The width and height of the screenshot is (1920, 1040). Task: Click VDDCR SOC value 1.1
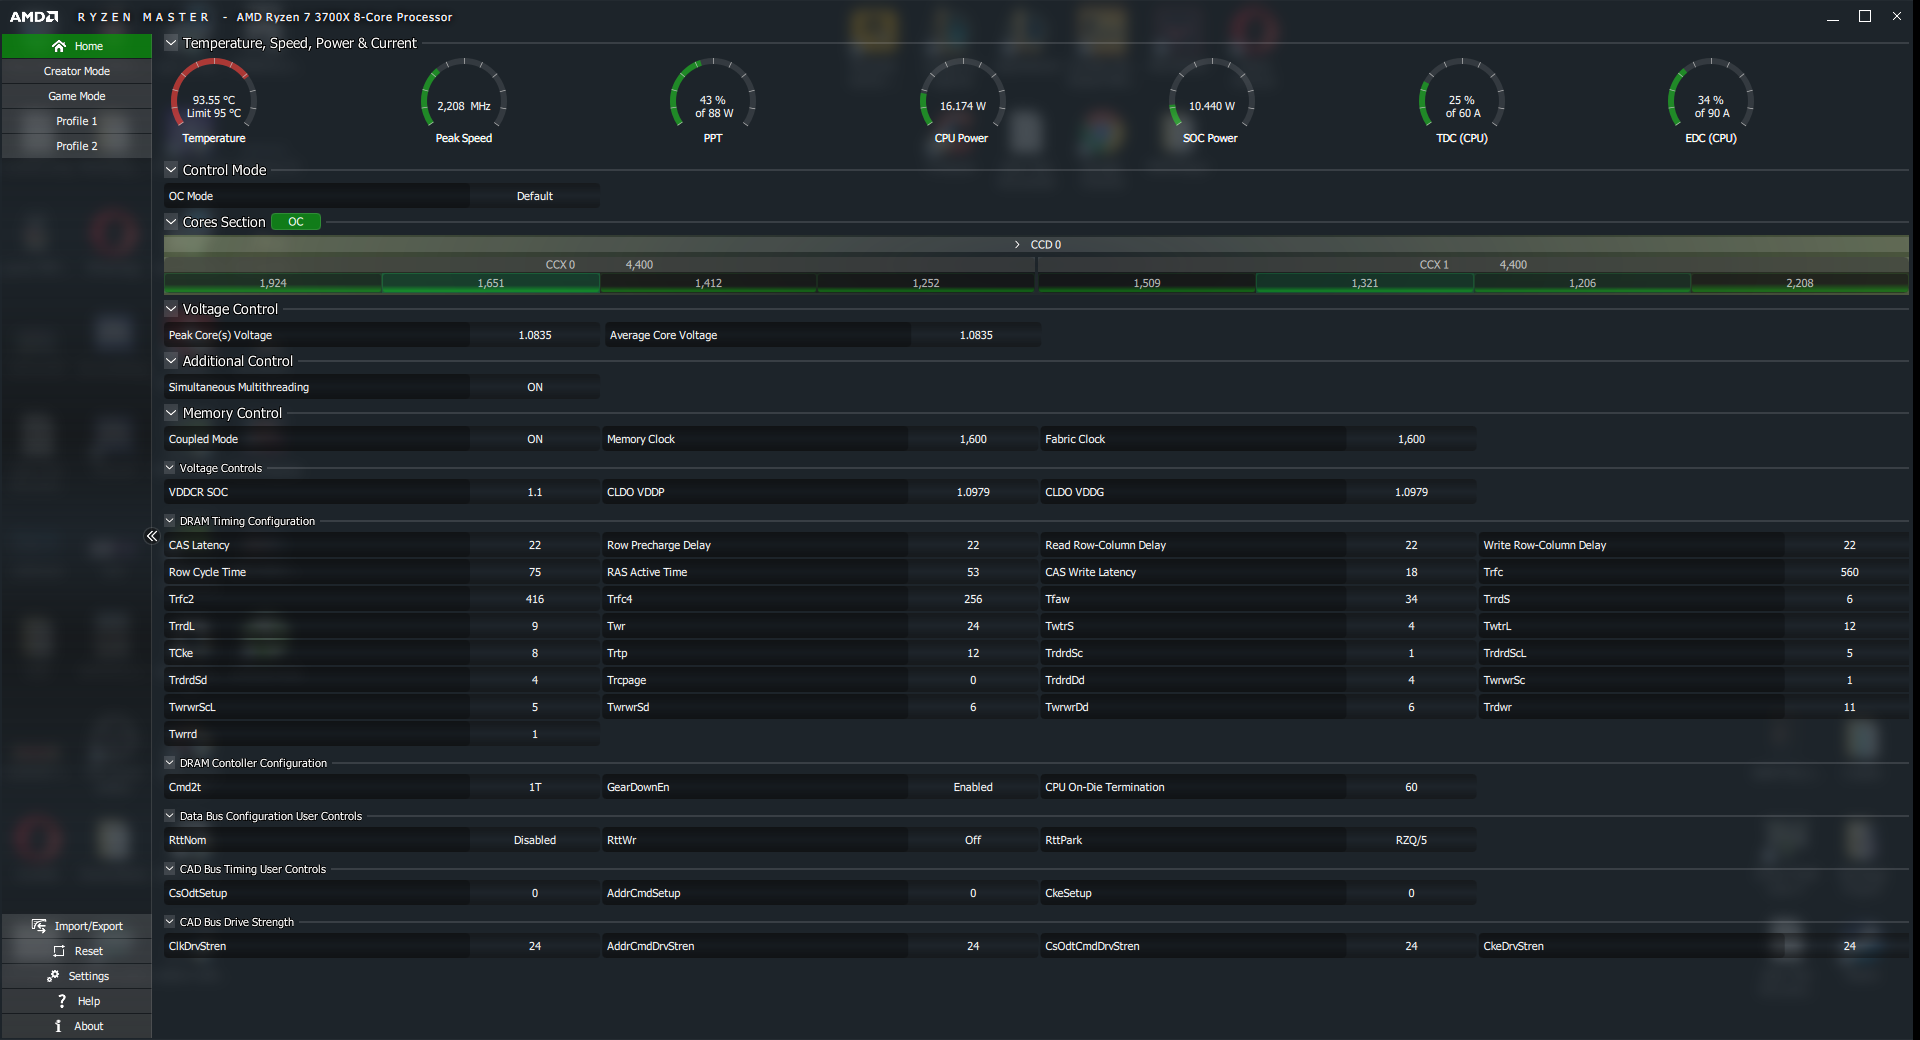tap(535, 492)
